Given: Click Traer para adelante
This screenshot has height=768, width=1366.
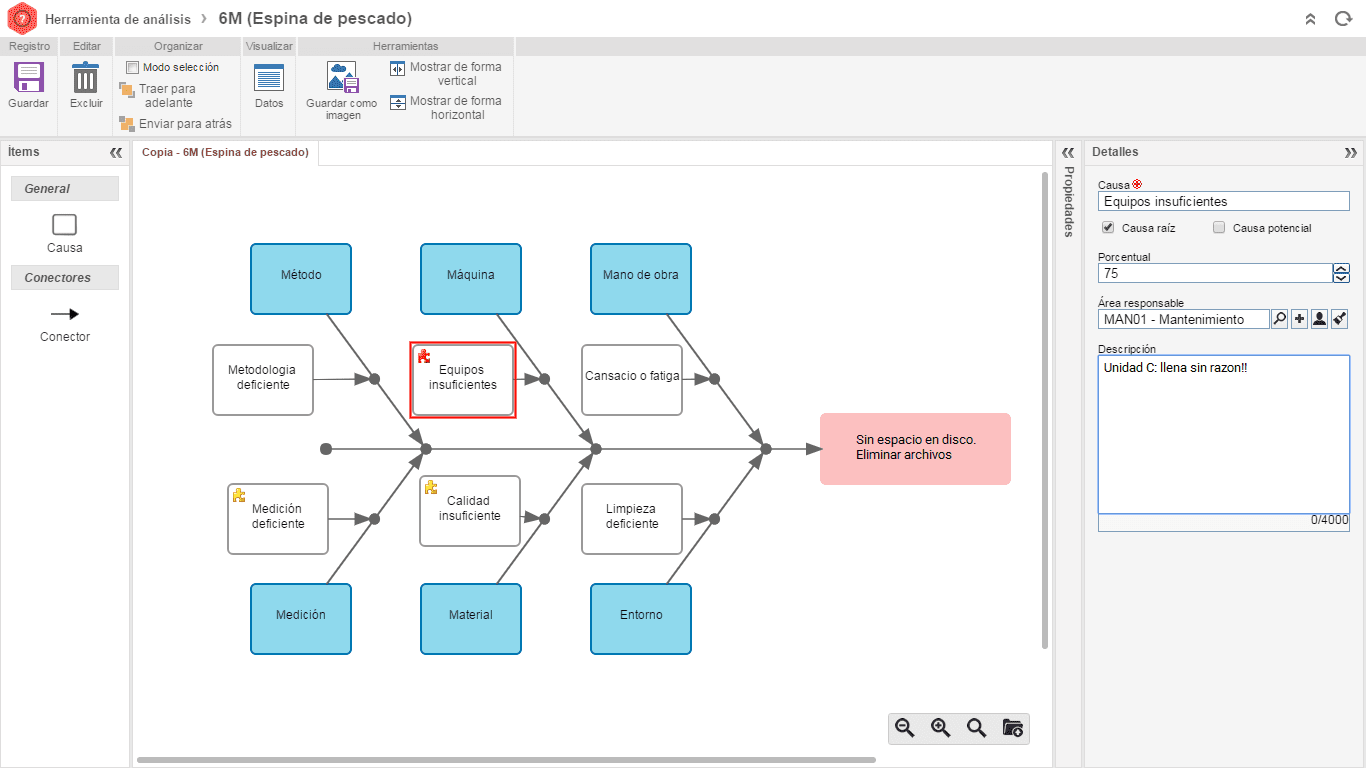Looking at the screenshot, I should point(158,96).
